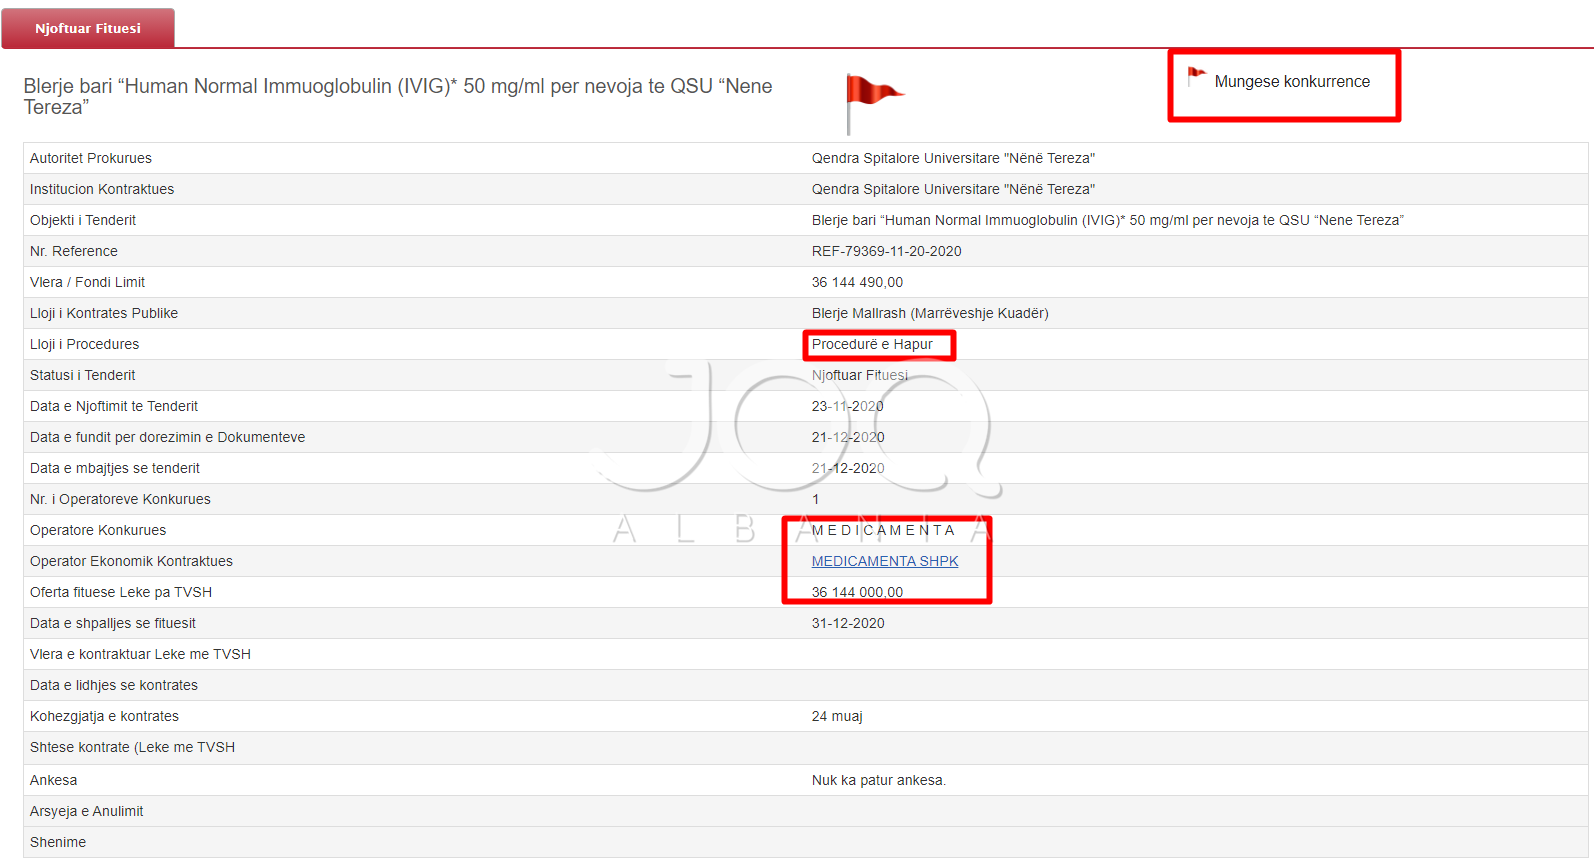Click the winner announcement date 31-12-2020
The width and height of the screenshot is (1594, 858).
[848, 623]
